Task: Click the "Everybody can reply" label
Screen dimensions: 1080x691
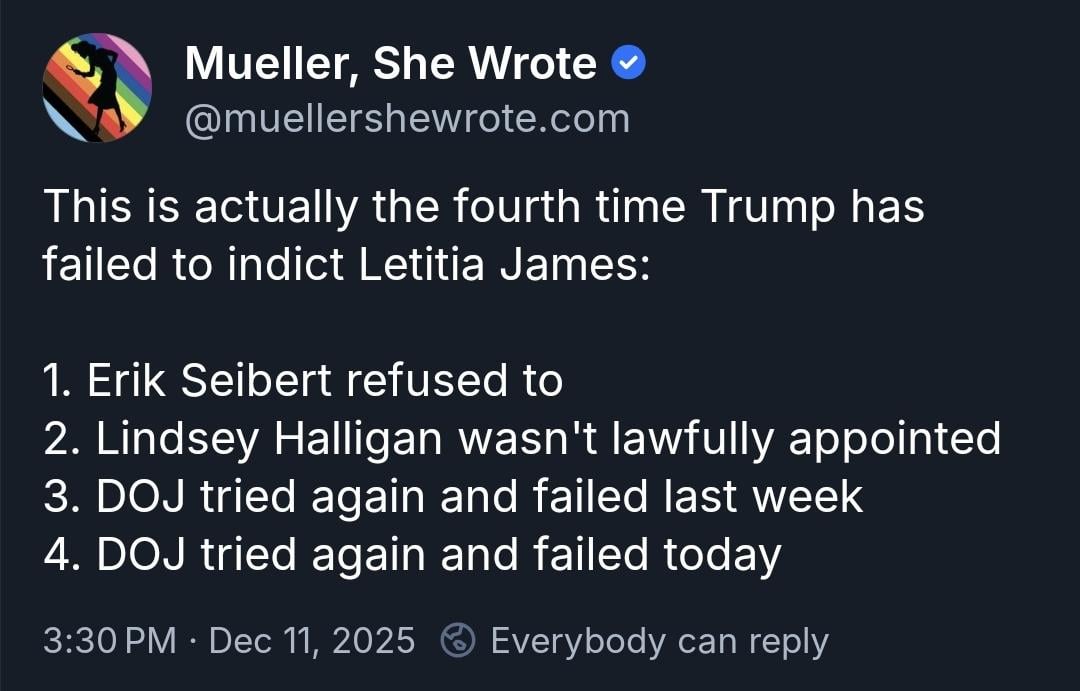Action: [659, 640]
